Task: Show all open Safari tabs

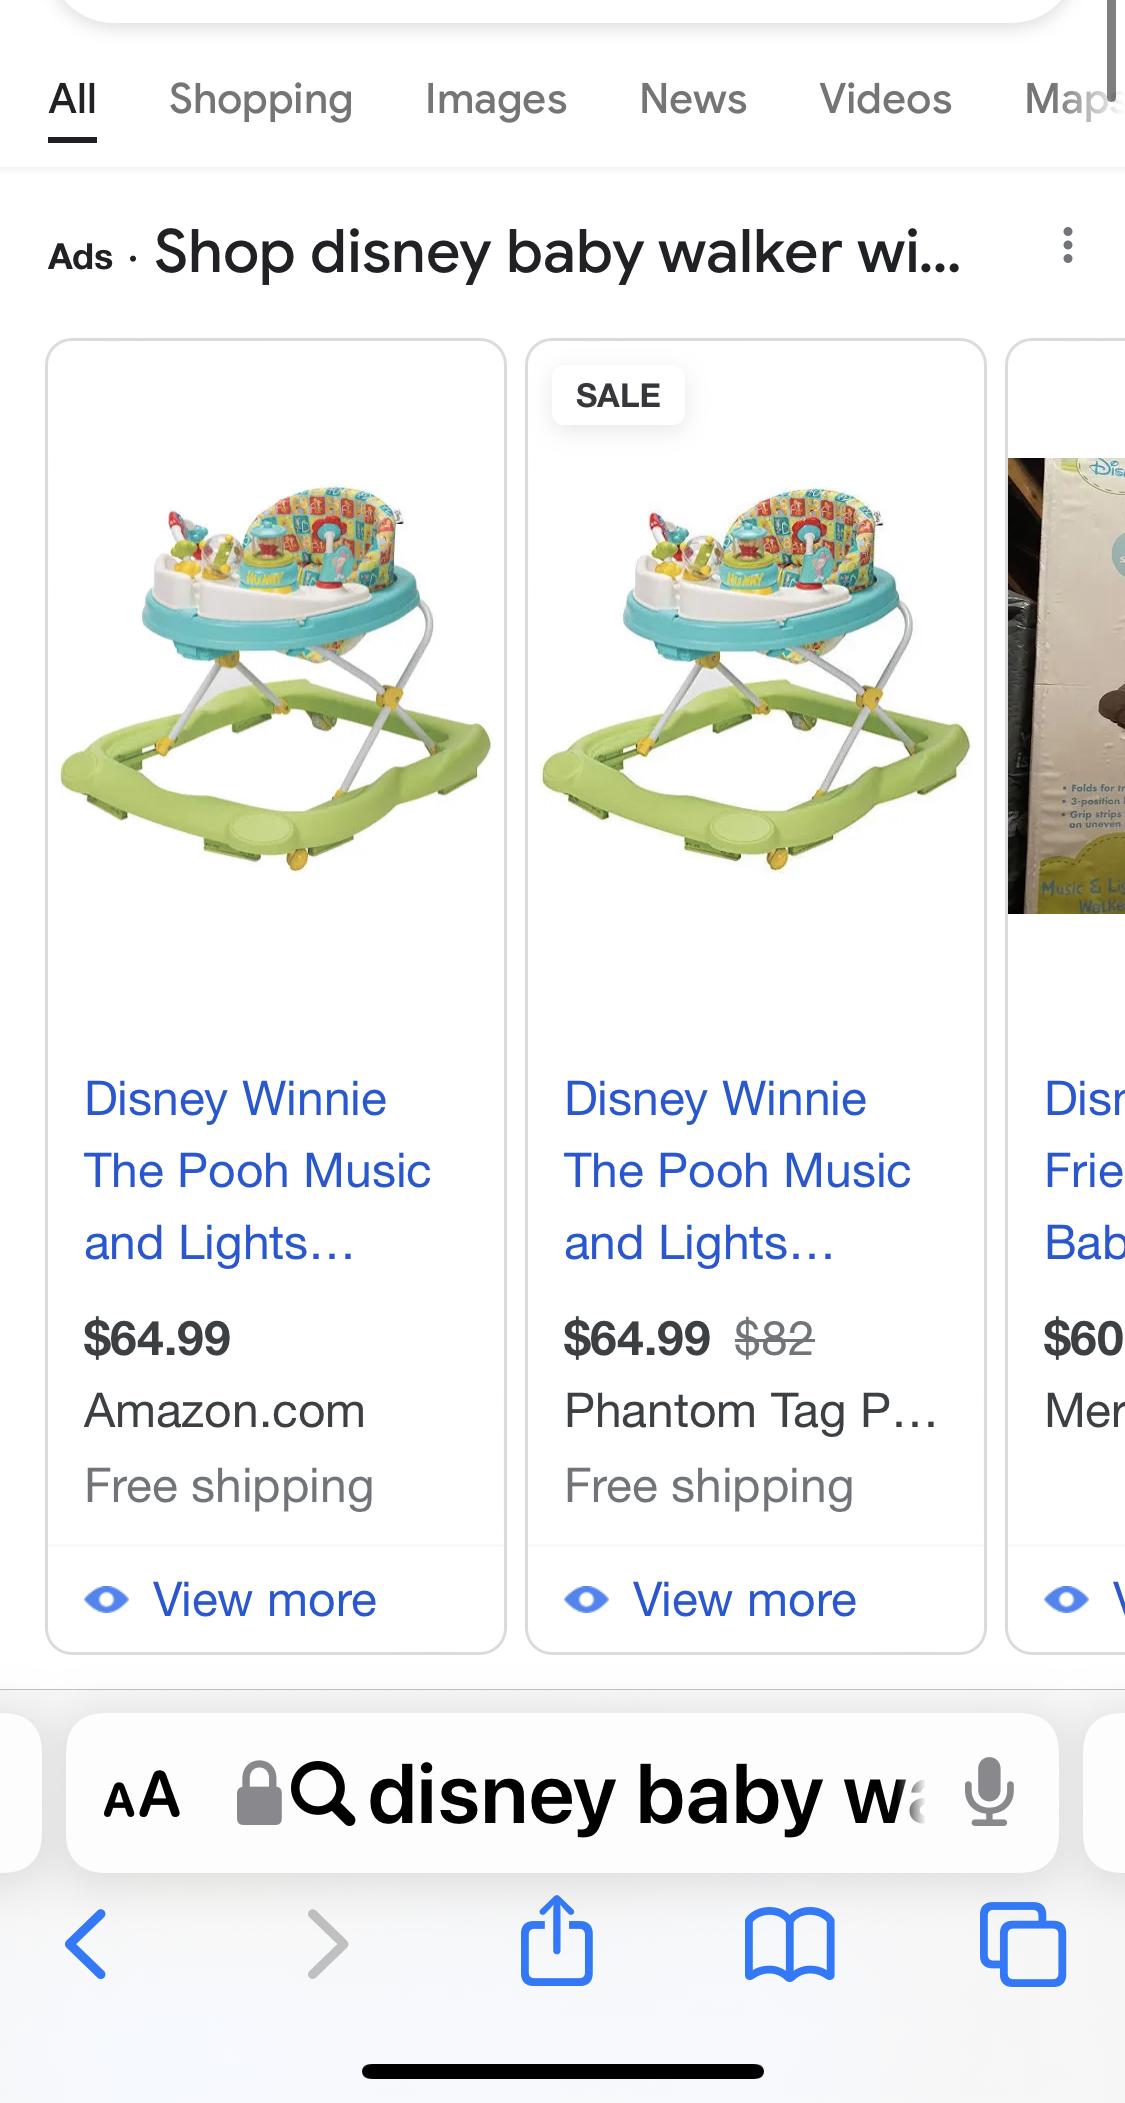Action: (1022, 1945)
